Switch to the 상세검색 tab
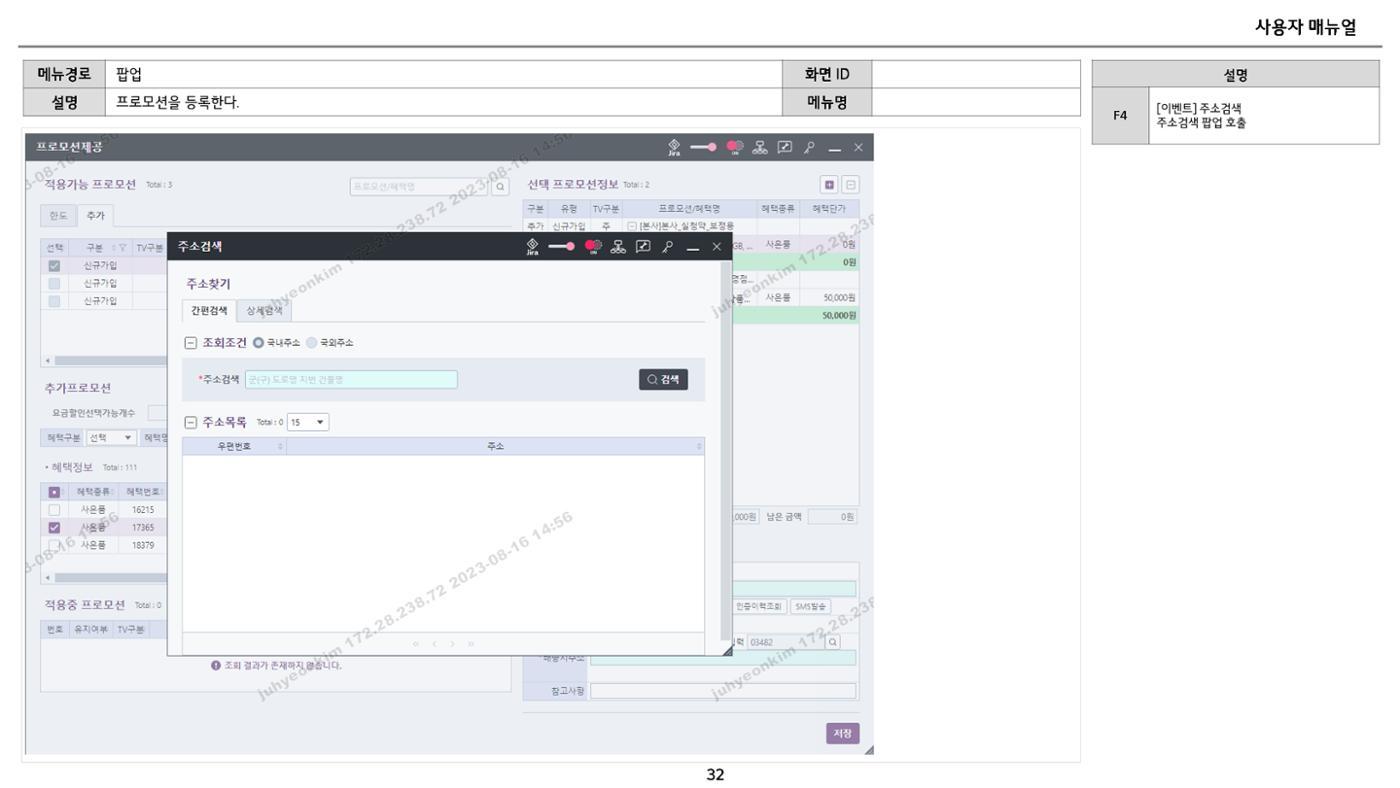The width and height of the screenshot is (1400, 788). 265,311
